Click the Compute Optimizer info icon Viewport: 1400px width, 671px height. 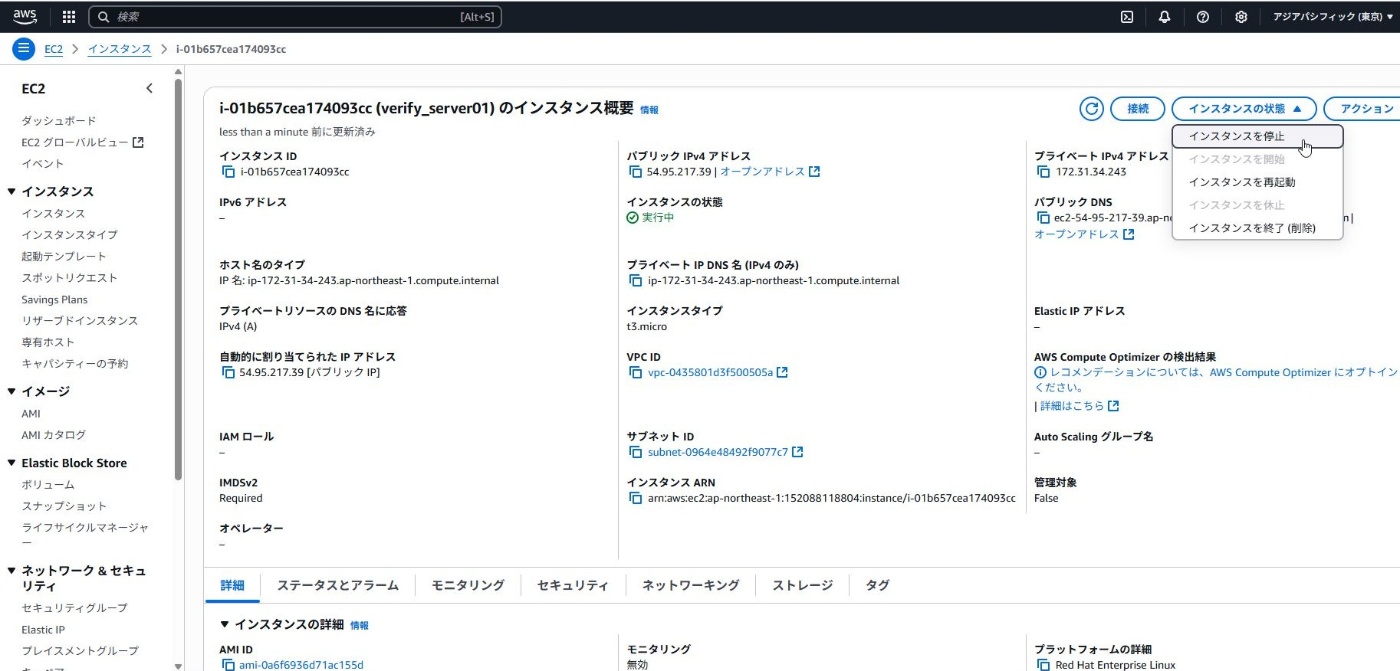(x=1040, y=373)
